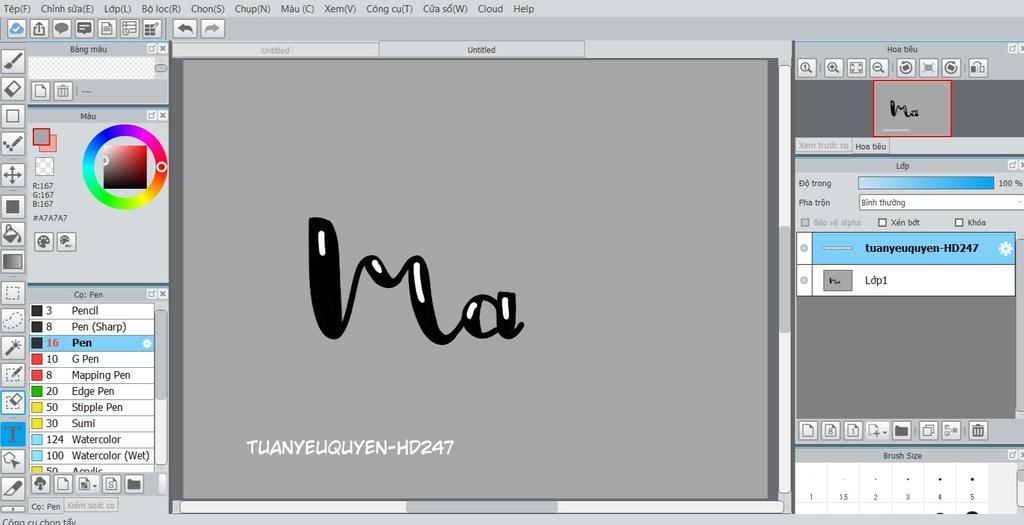Zoom in on the navigator
Image resolution: width=1024 pixels, height=525 pixels.
click(x=833, y=67)
